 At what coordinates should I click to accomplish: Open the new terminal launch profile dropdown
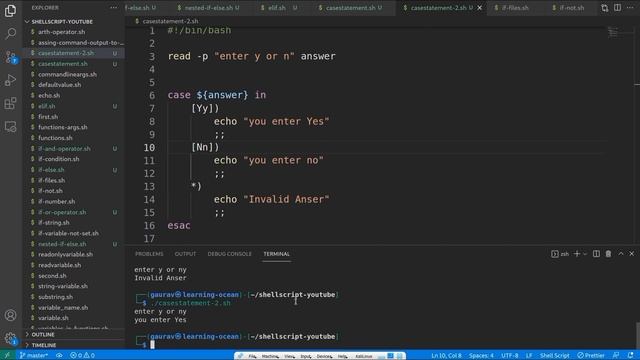[x=585, y=254]
